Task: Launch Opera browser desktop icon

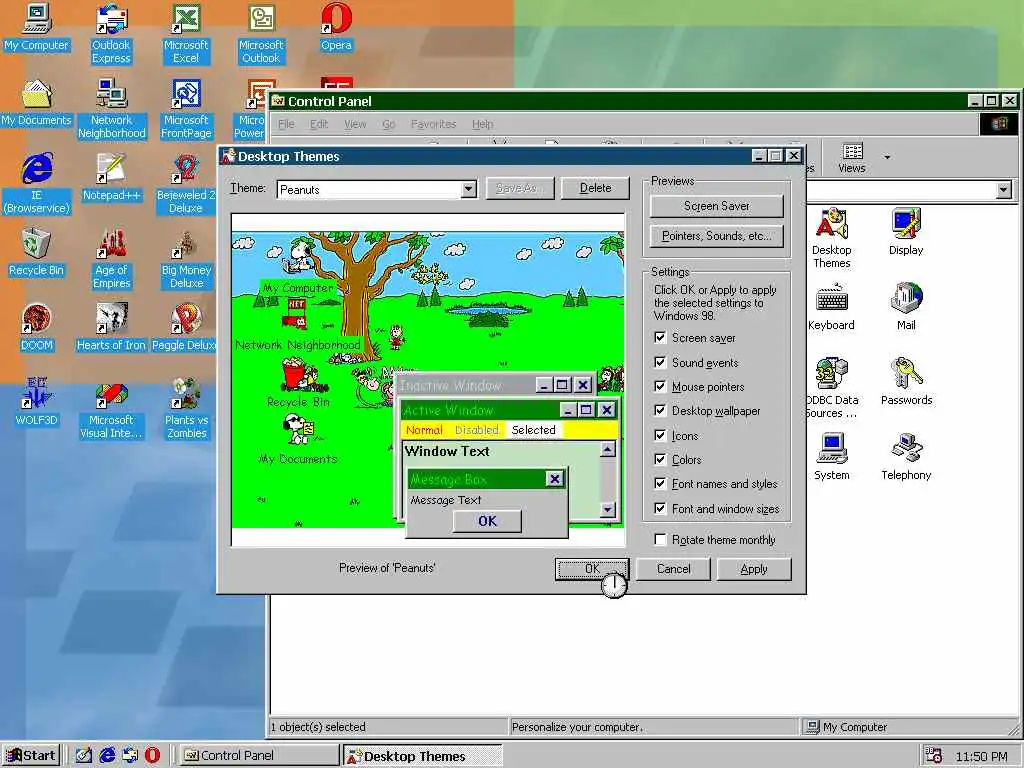Action: [x=336, y=27]
